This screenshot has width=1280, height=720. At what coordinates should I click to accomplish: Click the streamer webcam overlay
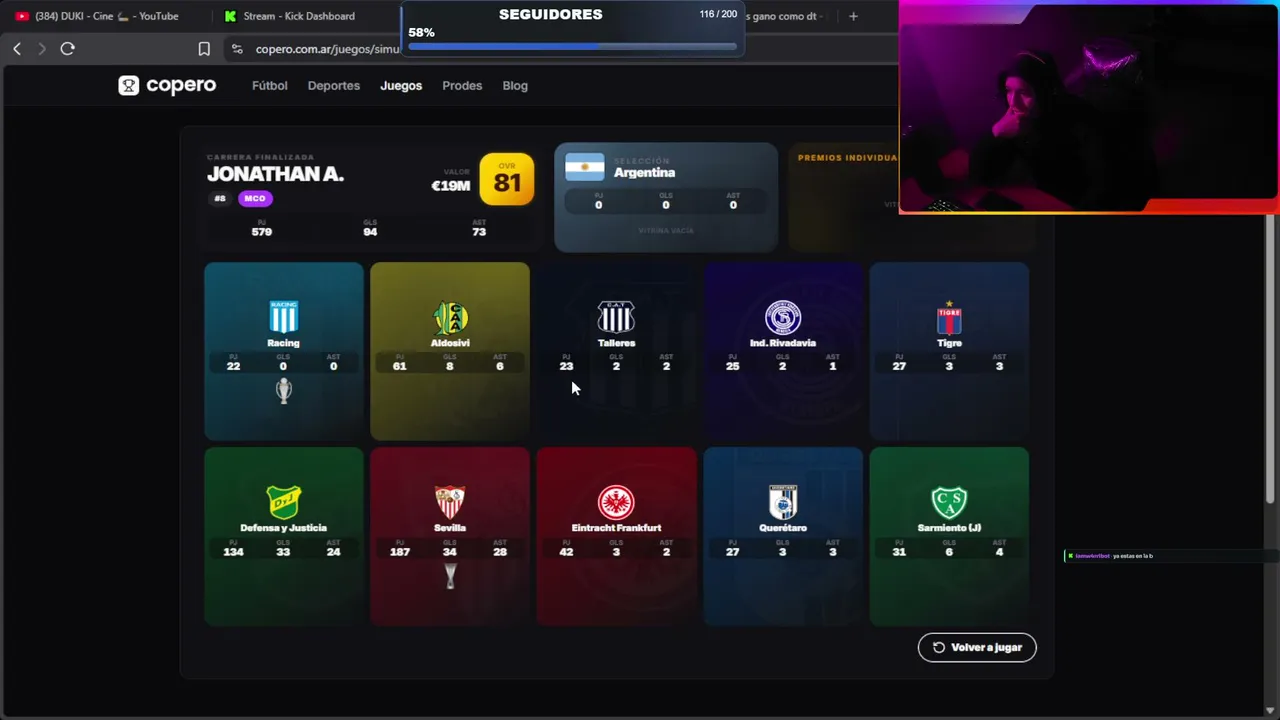tap(1088, 107)
